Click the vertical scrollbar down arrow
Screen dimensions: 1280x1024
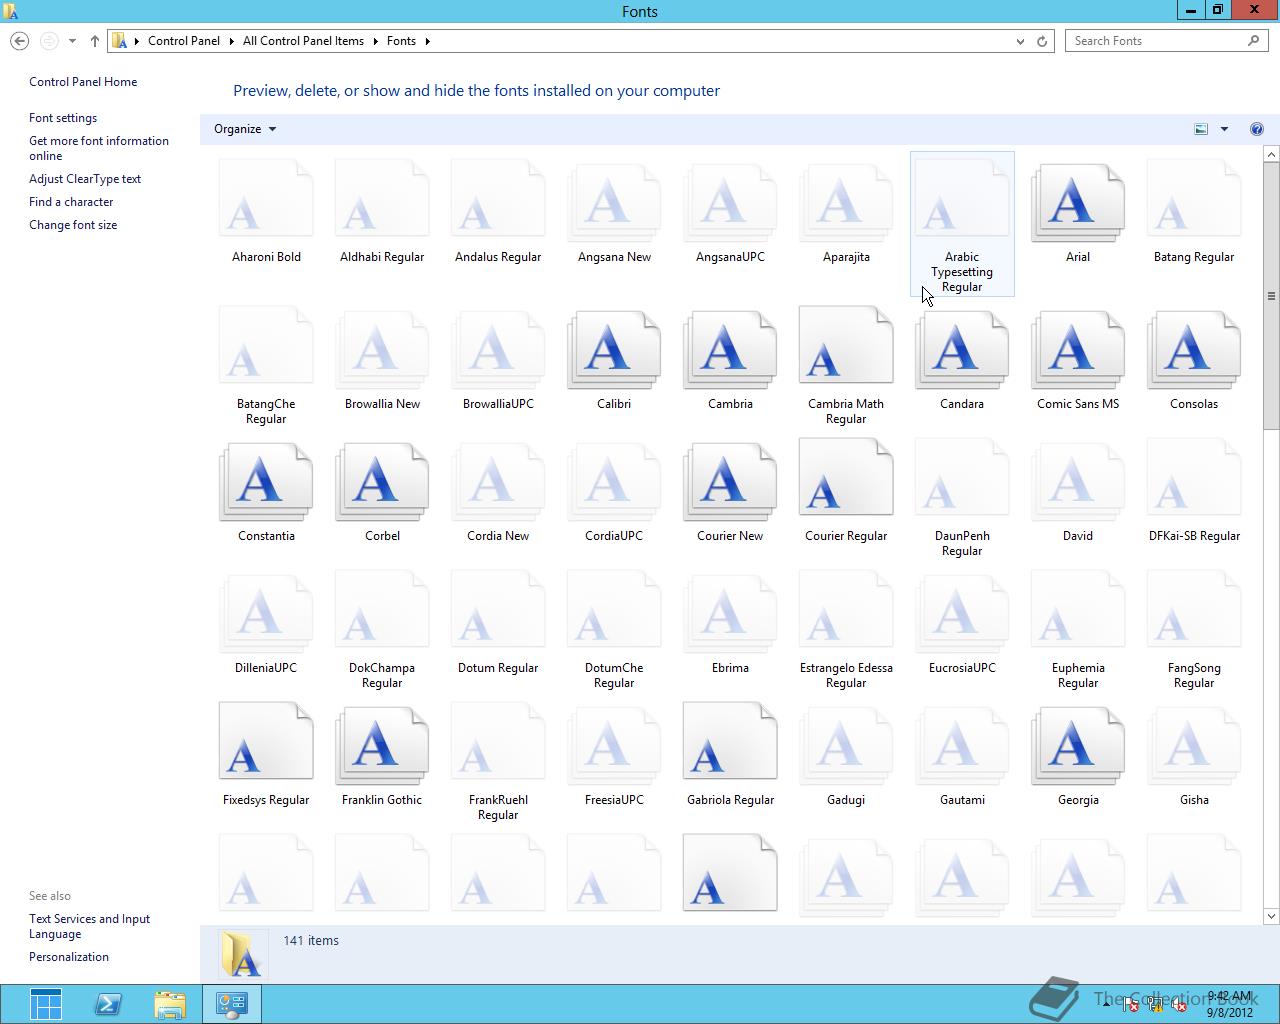(1271, 916)
